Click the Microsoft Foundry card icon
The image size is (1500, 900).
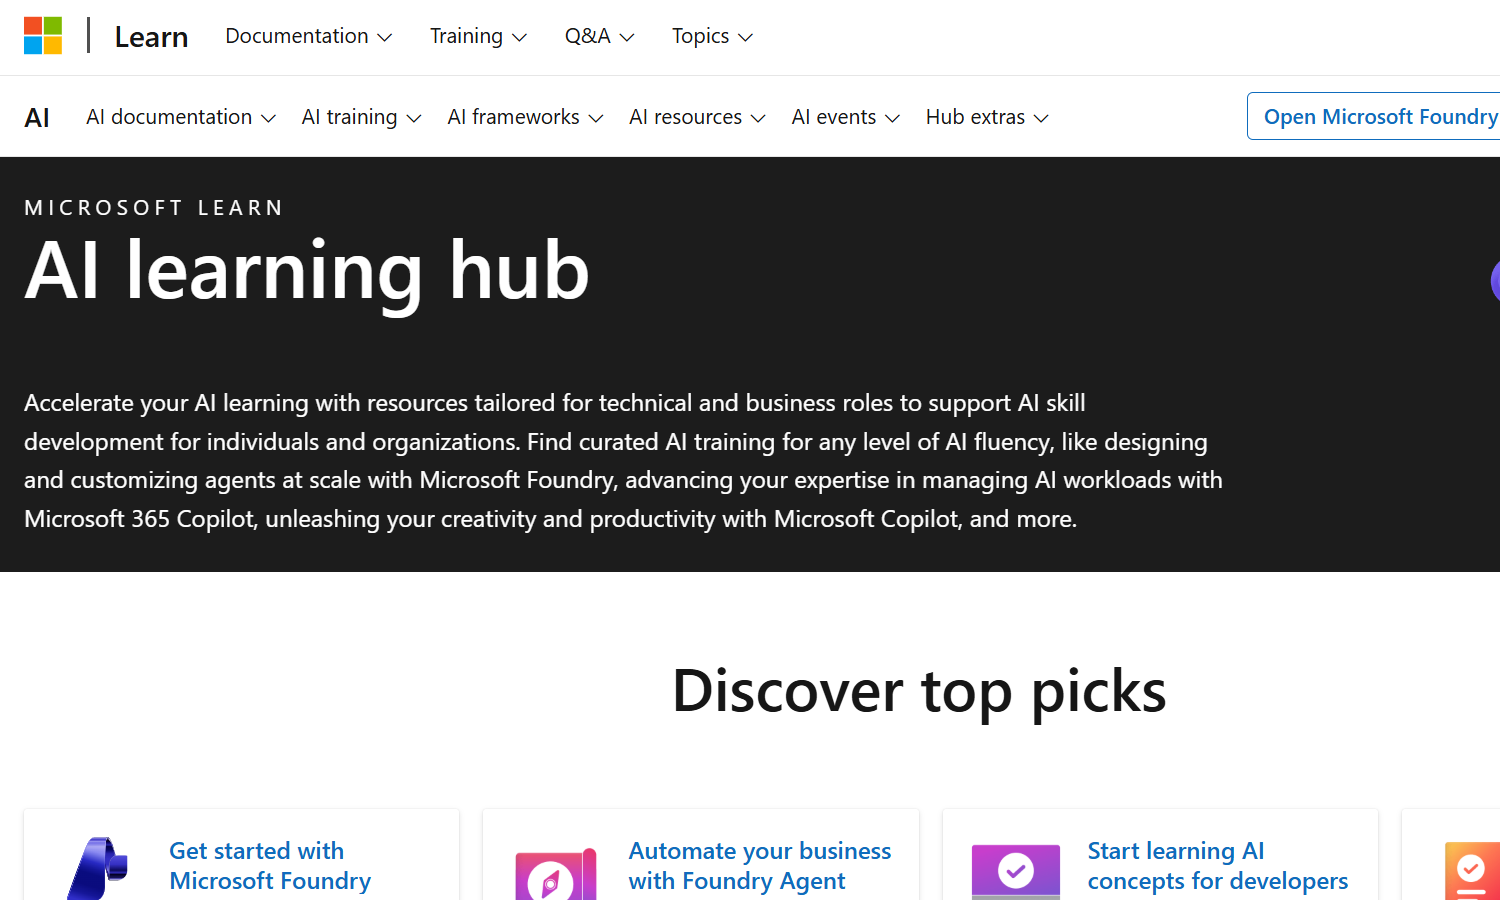[98, 868]
